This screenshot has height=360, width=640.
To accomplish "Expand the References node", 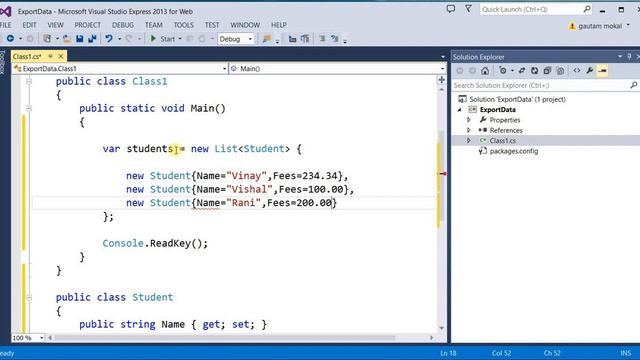I will pyautogui.click(x=469, y=130).
